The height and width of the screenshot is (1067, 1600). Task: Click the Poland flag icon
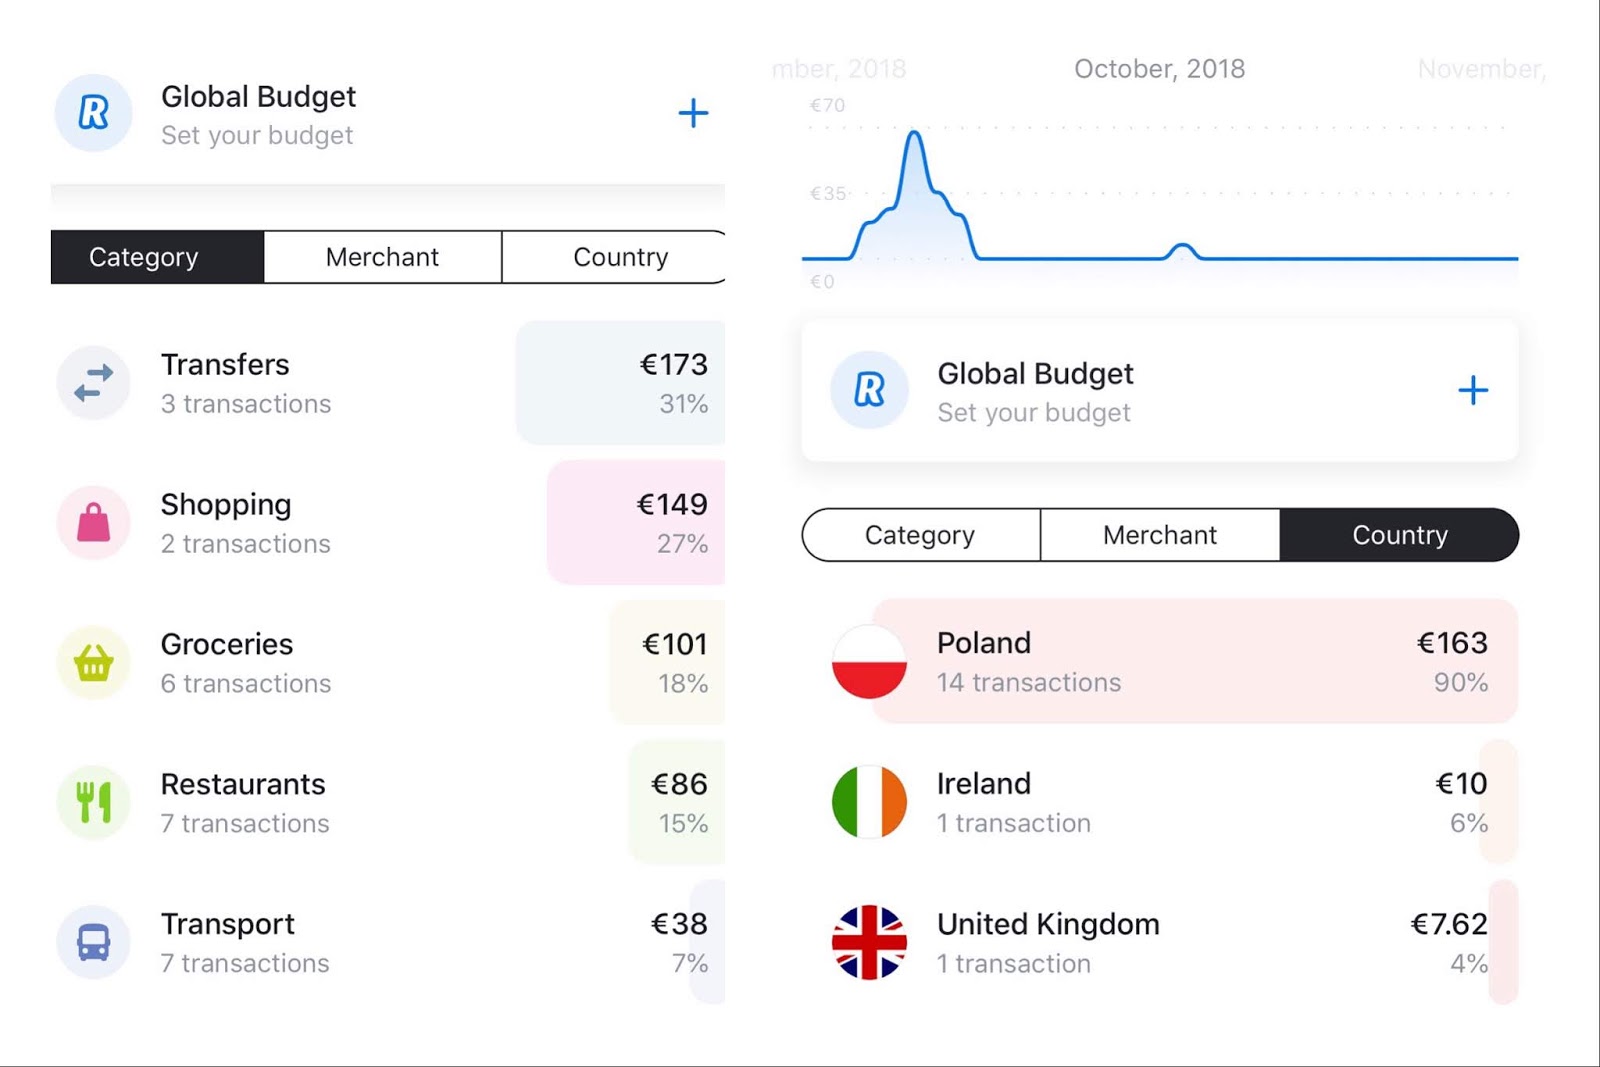click(x=869, y=662)
